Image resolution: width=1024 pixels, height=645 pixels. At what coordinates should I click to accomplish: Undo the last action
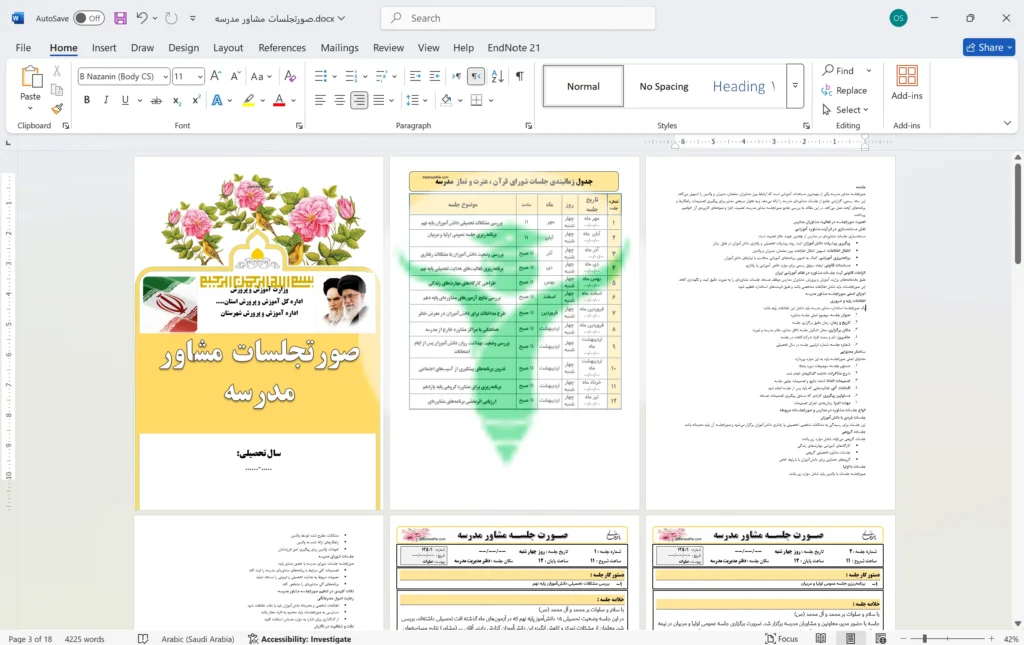coord(141,18)
